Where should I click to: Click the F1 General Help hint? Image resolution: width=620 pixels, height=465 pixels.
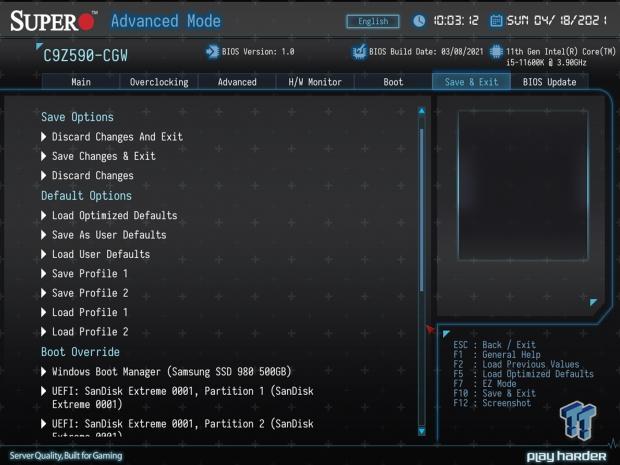(x=497, y=355)
